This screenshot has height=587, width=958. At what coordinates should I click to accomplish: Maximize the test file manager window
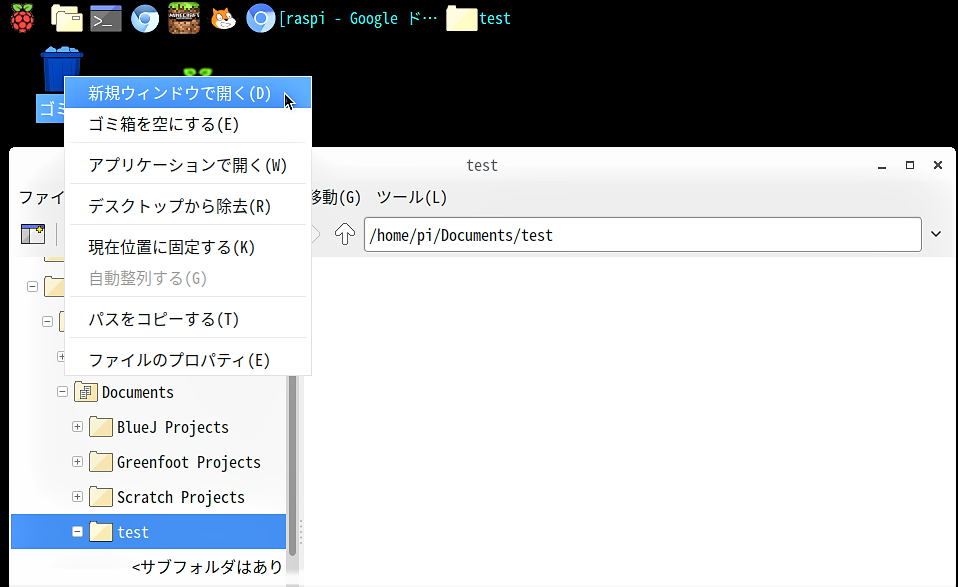[910, 165]
